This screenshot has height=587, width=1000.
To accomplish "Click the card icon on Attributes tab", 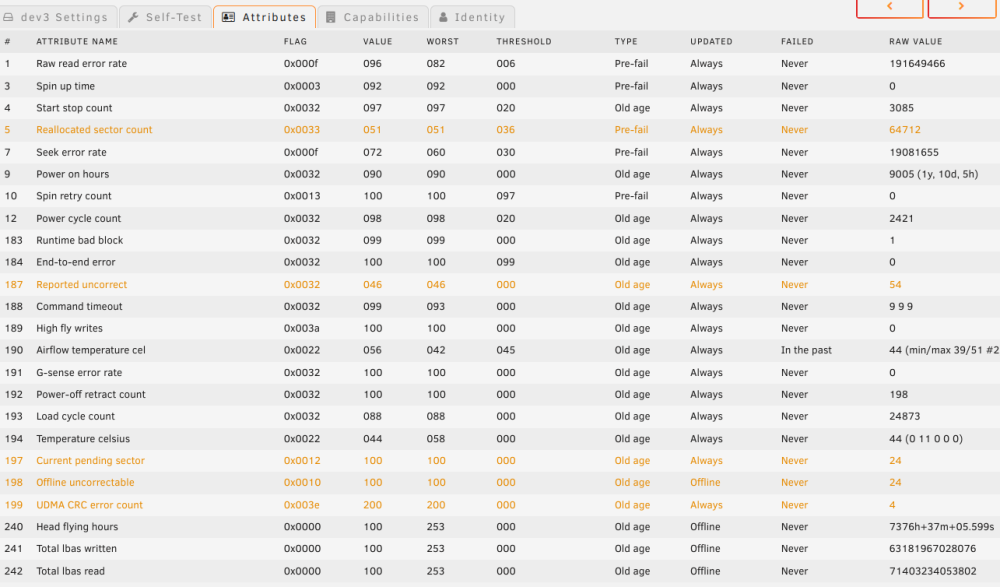I will click(228, 17).
